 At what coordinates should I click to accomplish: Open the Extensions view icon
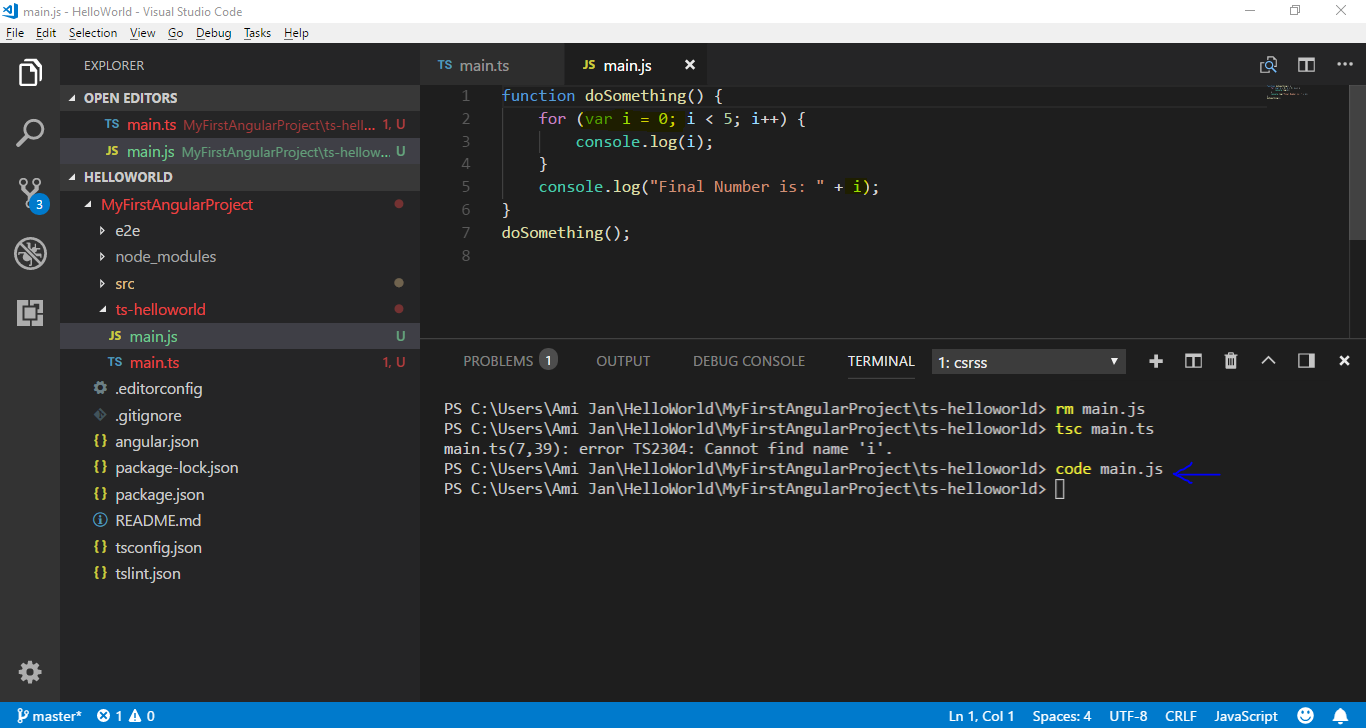click(x=30, y=313)
